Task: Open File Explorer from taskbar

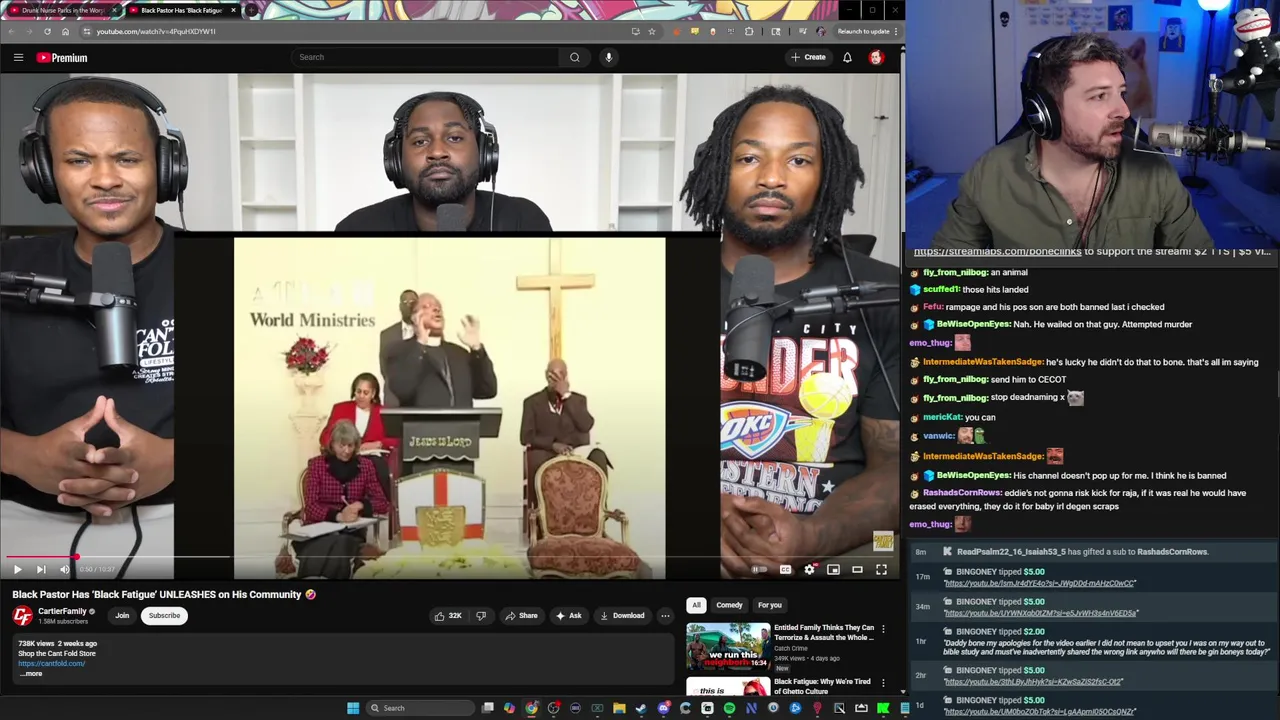Action: [619, 708]
